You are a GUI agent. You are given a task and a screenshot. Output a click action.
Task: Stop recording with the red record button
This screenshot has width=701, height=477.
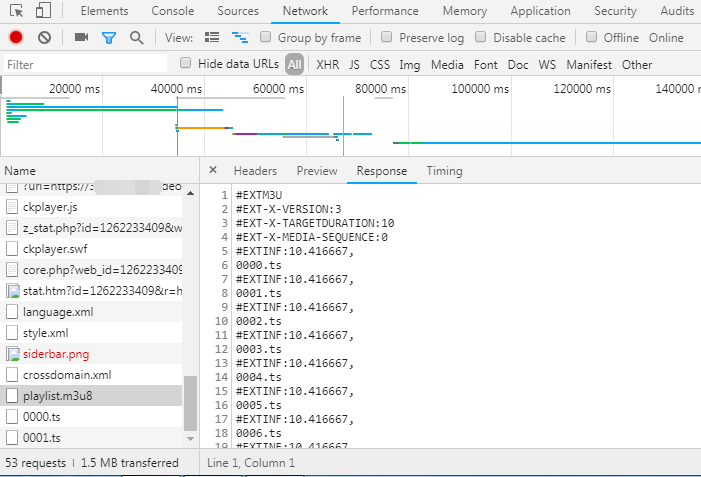tap(16, 38)
